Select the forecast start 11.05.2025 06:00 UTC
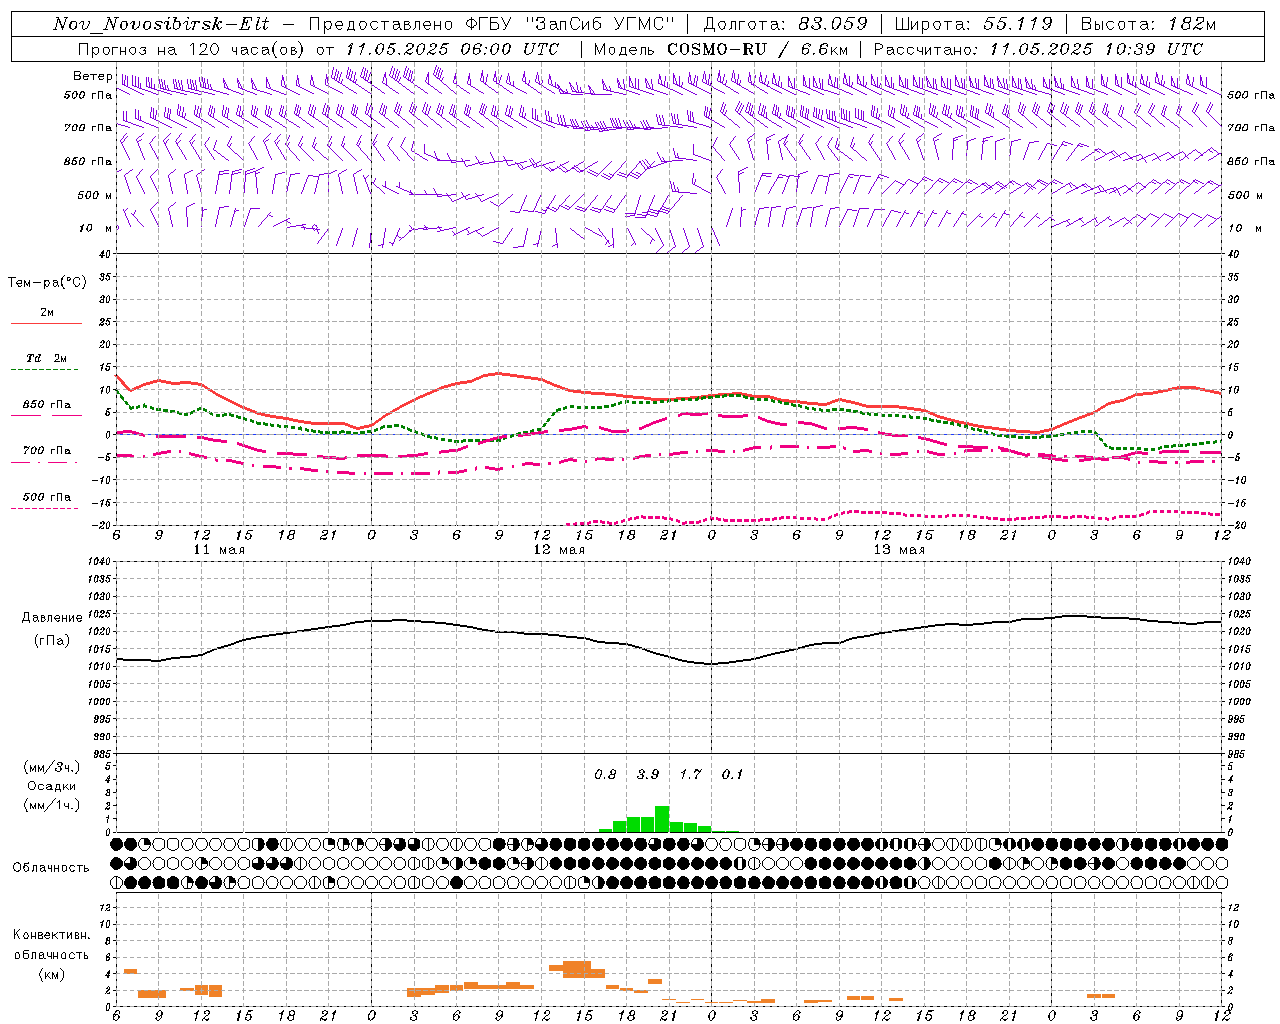This screenshot has width=1280, height=1024. click(452, 49)
